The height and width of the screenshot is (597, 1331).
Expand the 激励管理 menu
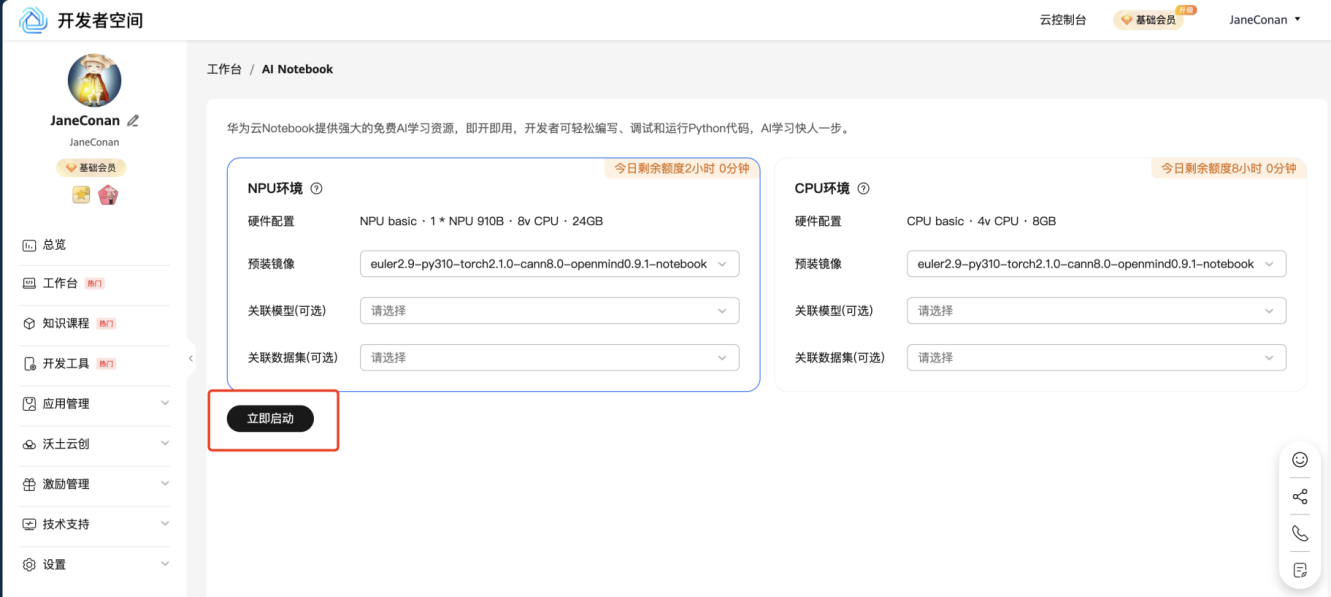click(x=95, y=484)
